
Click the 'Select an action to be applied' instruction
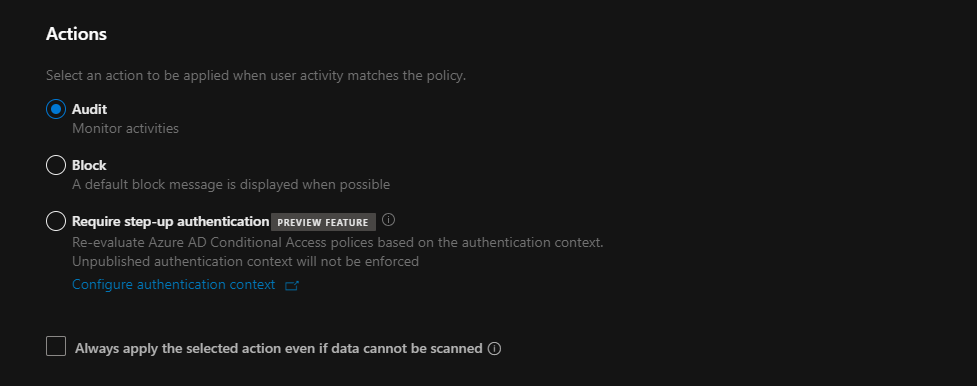pyautogui.click(x=256, y=76)
